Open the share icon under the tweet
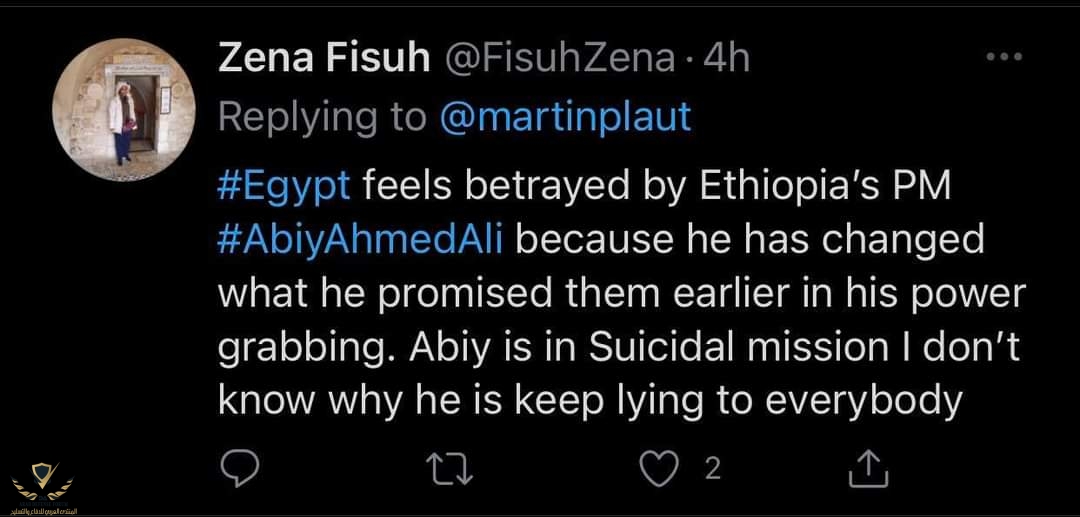 [867, 467]
